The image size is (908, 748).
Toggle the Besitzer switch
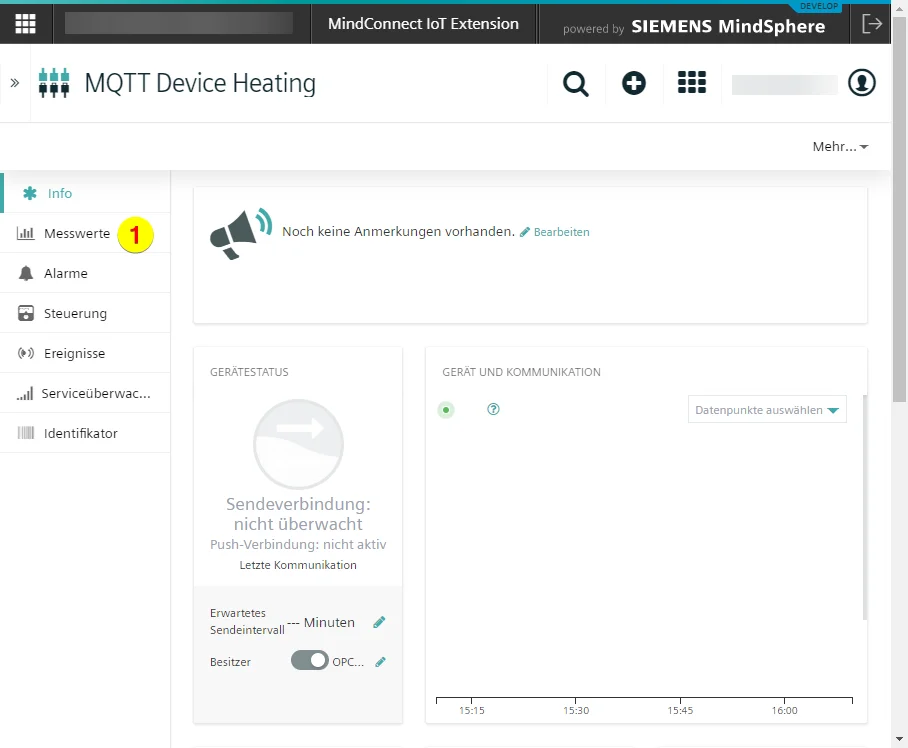(x=310, y=661)
